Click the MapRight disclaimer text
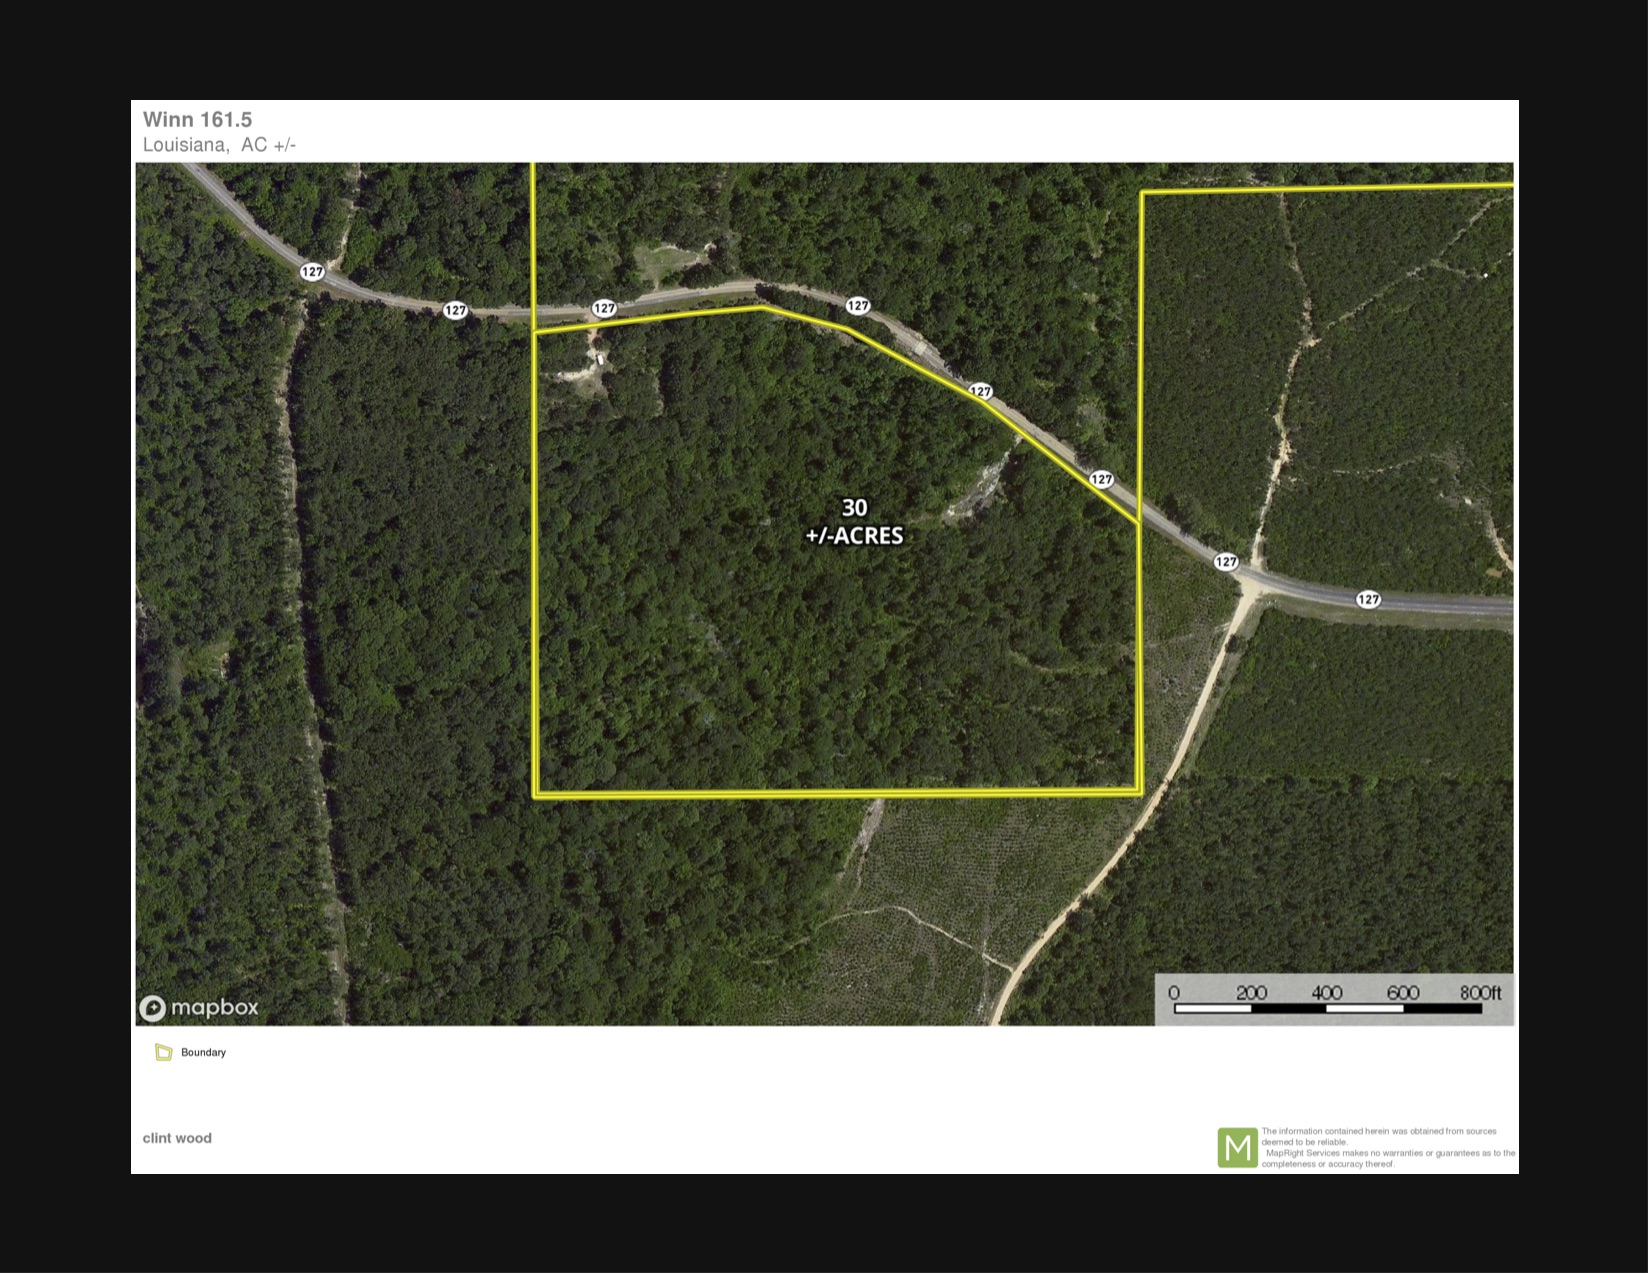Image resolution: width=1650 pixels, height=1275 pixels. click(1387, 1148)
